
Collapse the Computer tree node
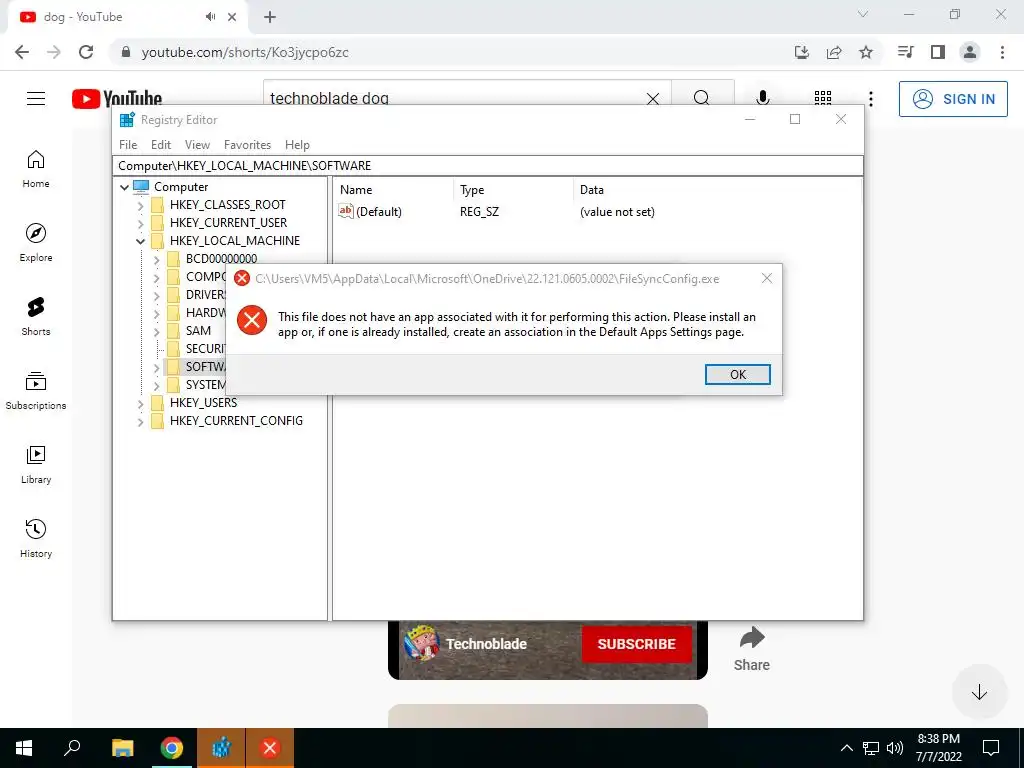124,187
